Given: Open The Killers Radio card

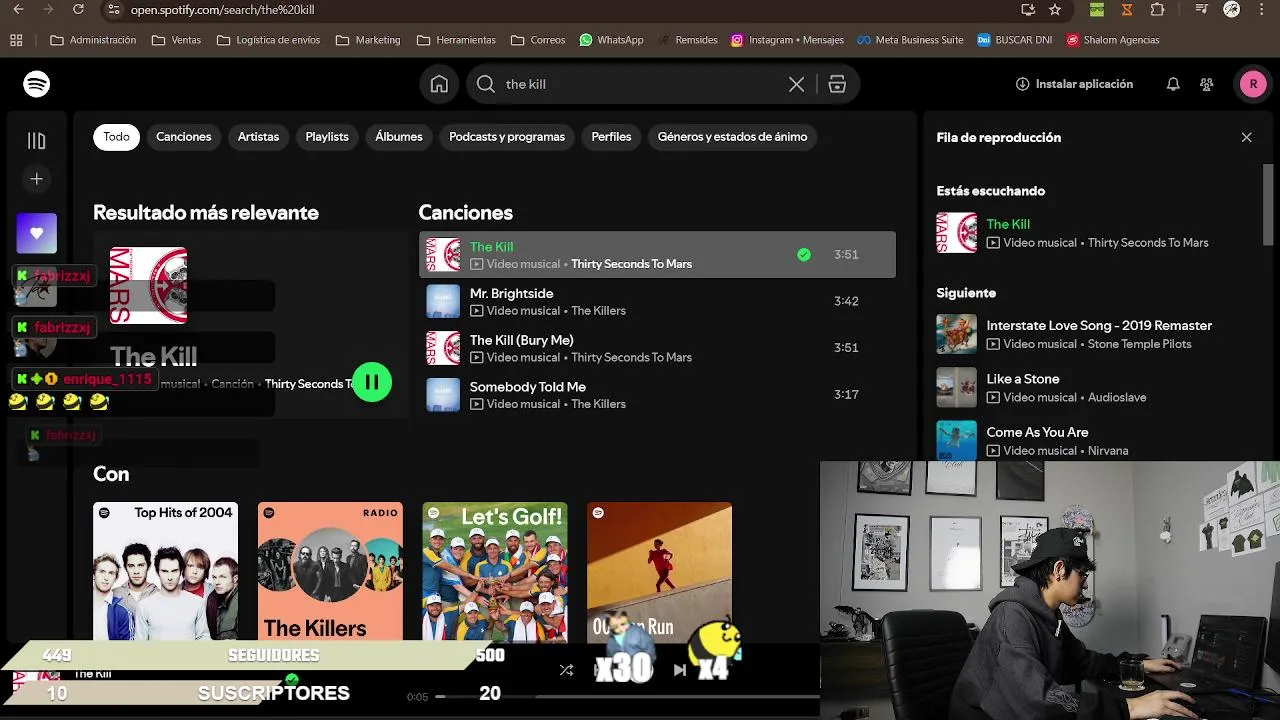Looking at the screenshot, I should click(x=330, y=572).
